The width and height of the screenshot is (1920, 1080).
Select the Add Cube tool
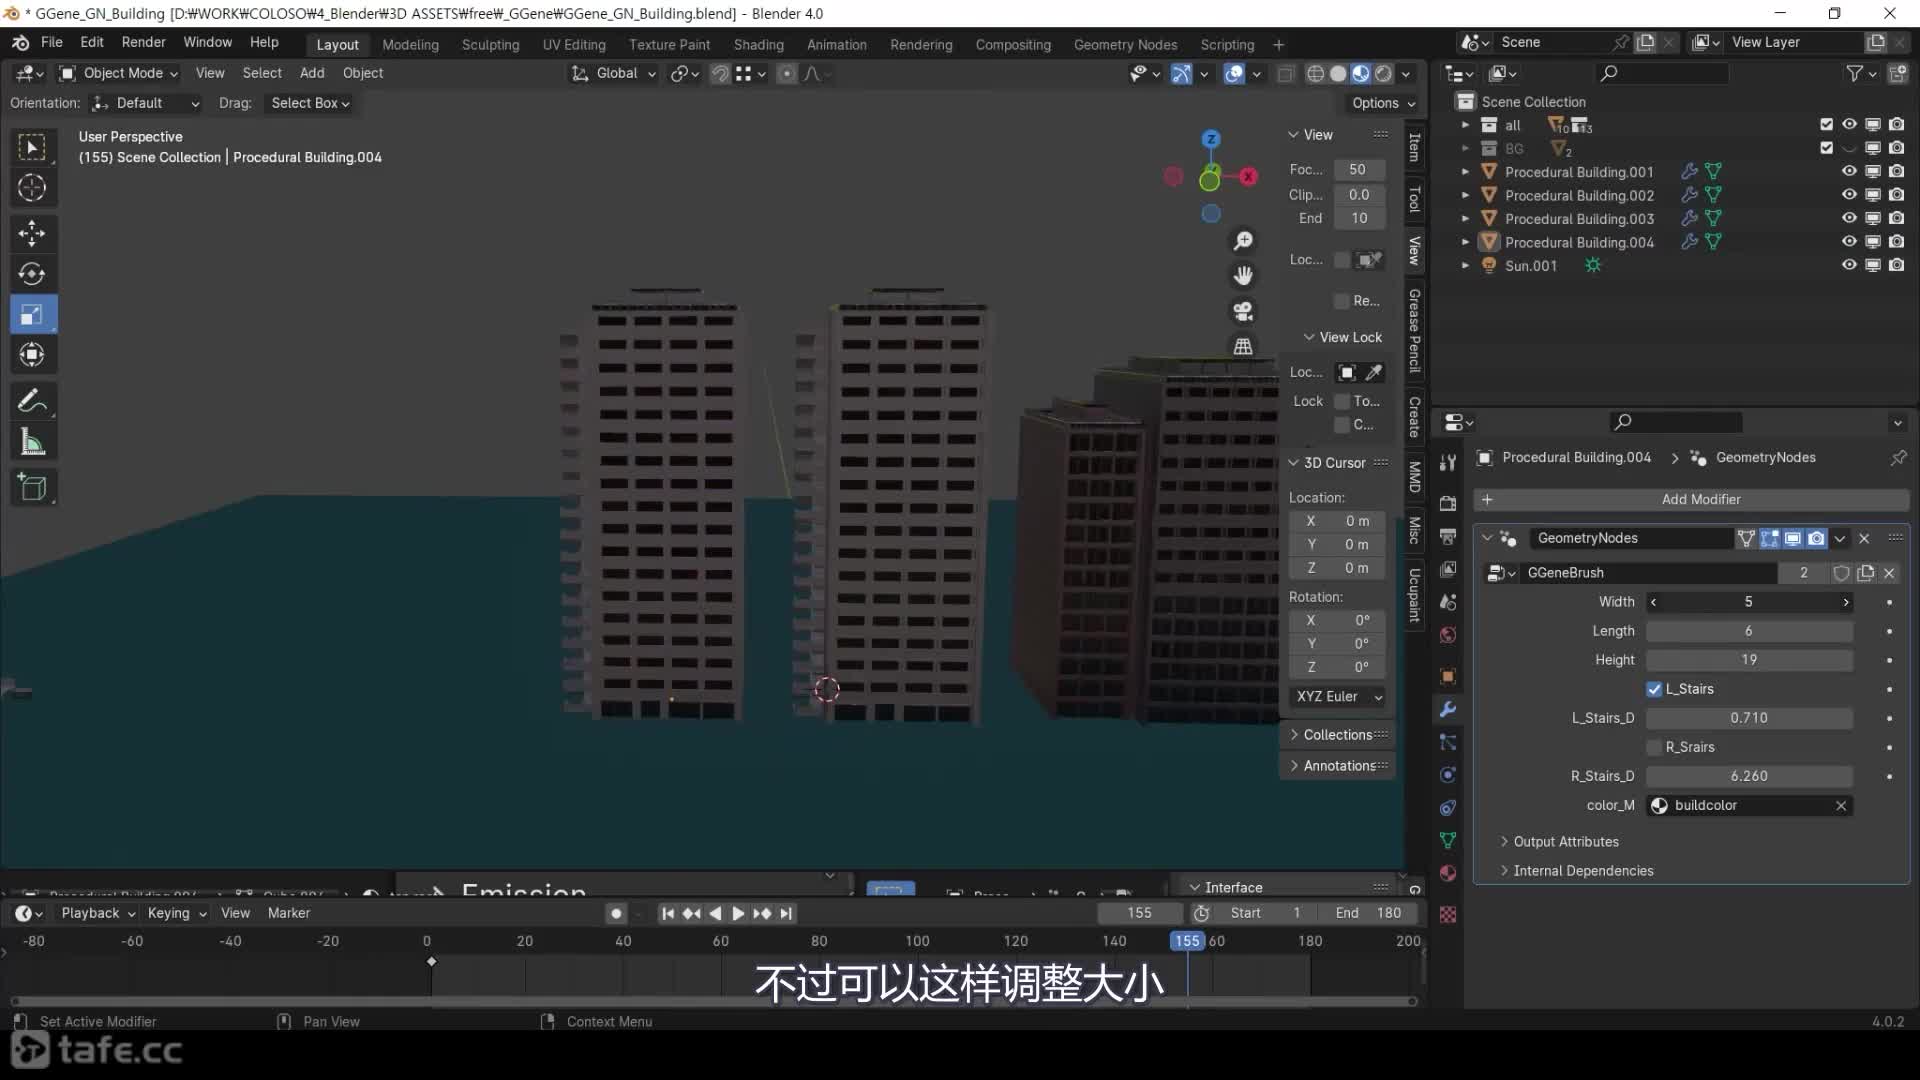tap(33, 487)
